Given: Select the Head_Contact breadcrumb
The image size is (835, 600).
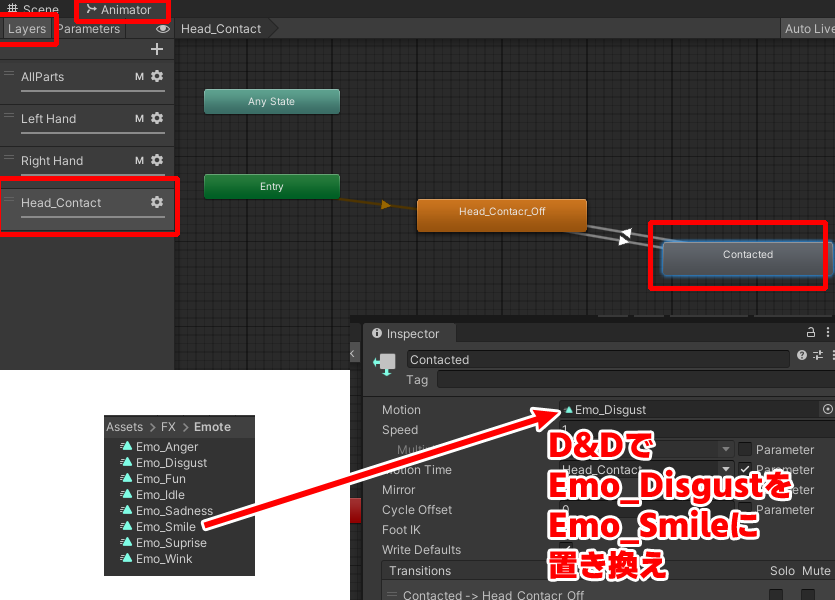Looking at the screenshot, I should pyautogui.click(x=222, y=29).
